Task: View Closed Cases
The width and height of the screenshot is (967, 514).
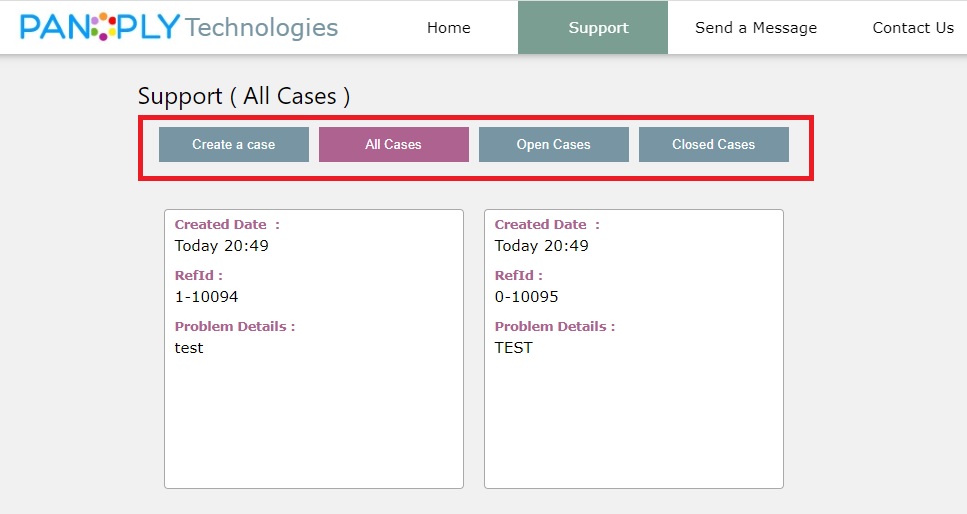Action: (x=714, y=144)
